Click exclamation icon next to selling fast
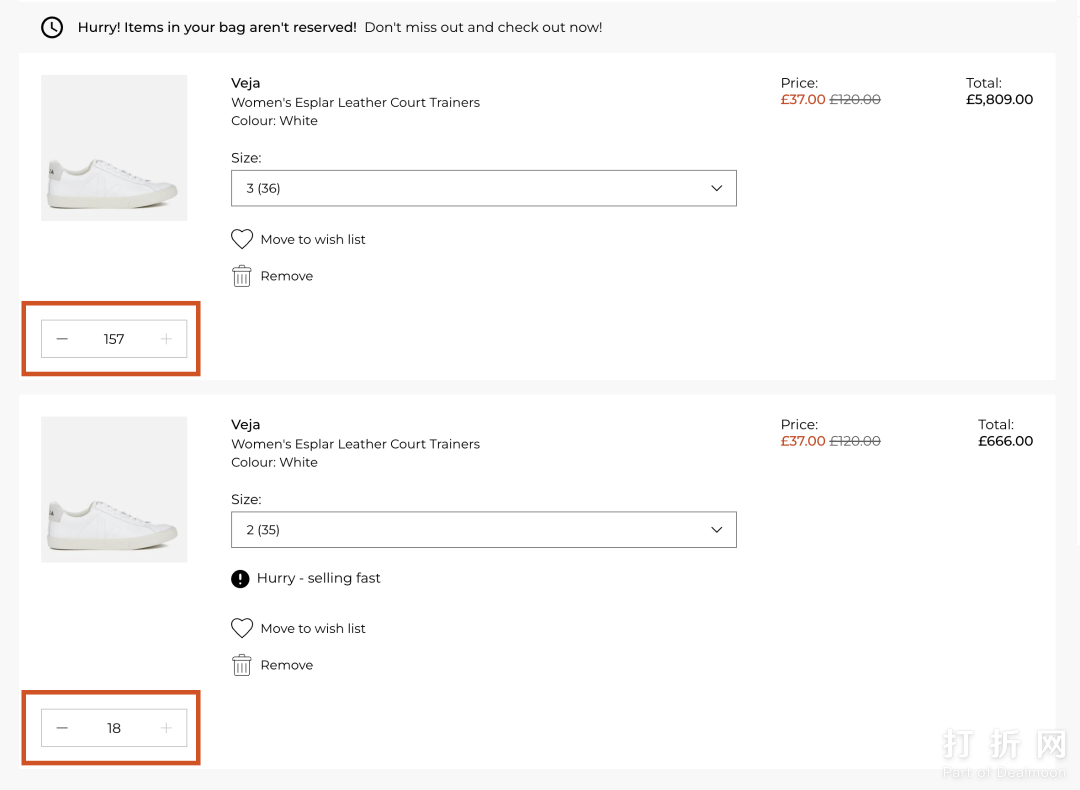Viewport: 1080px width, 790px height. pyautogui.click(x=240, y=579)
